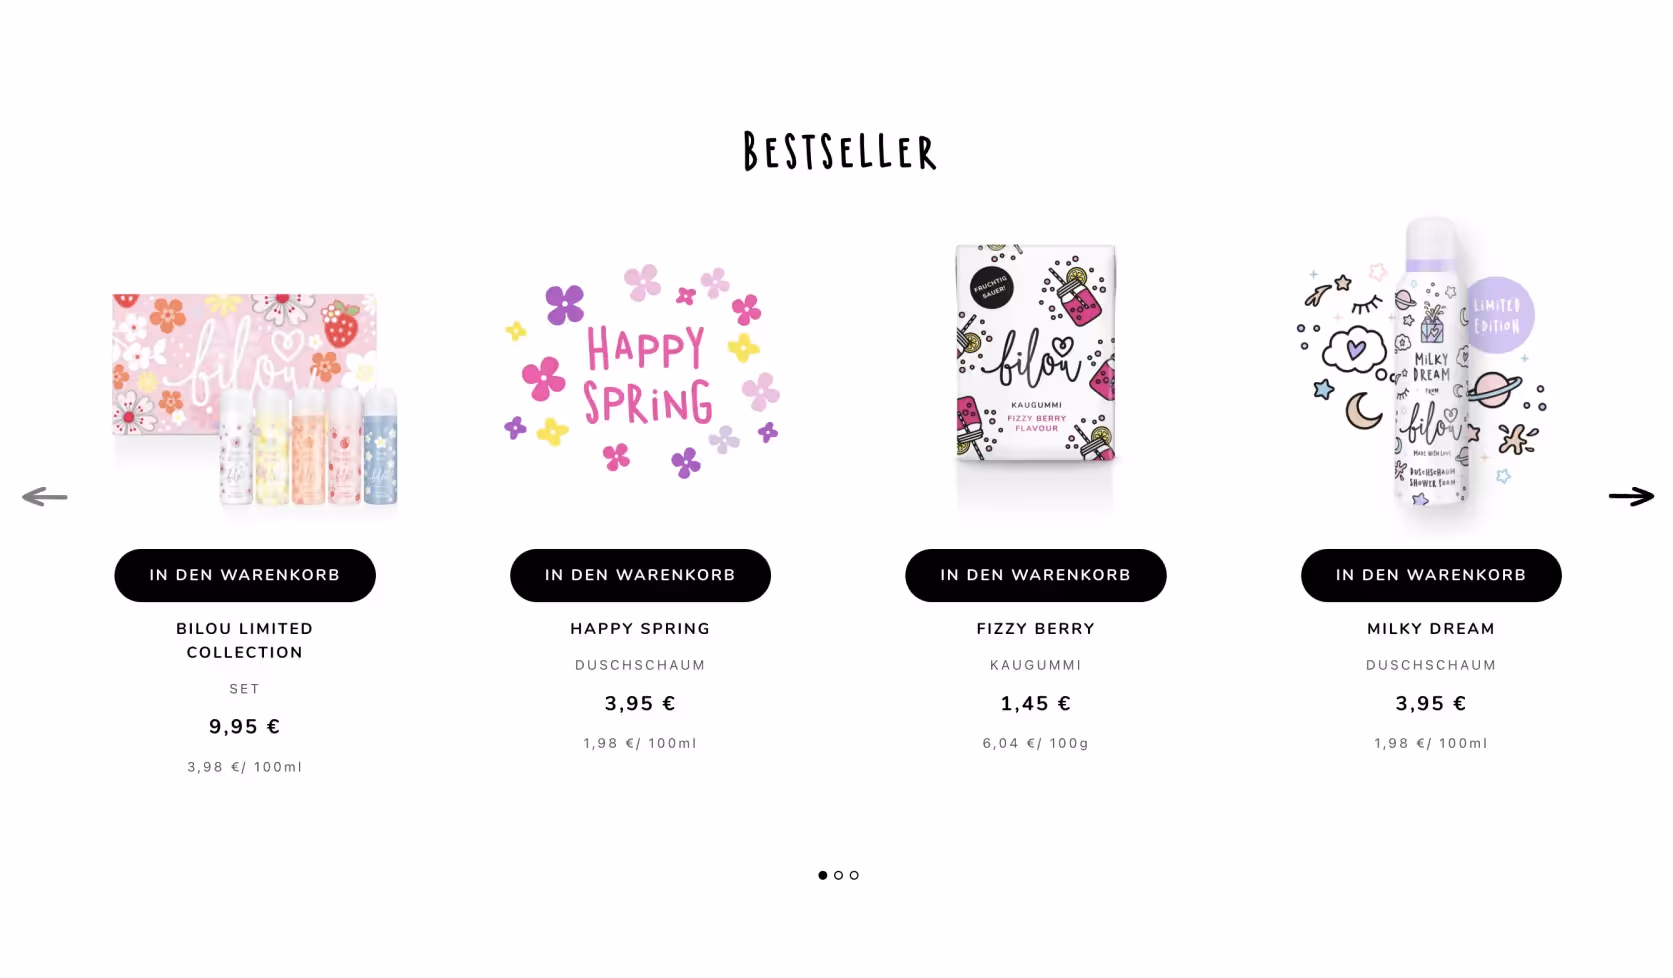1673x978 pixels.
Task: Open the Bilou Limited Collection set image
Action: [x=255, y=398]
